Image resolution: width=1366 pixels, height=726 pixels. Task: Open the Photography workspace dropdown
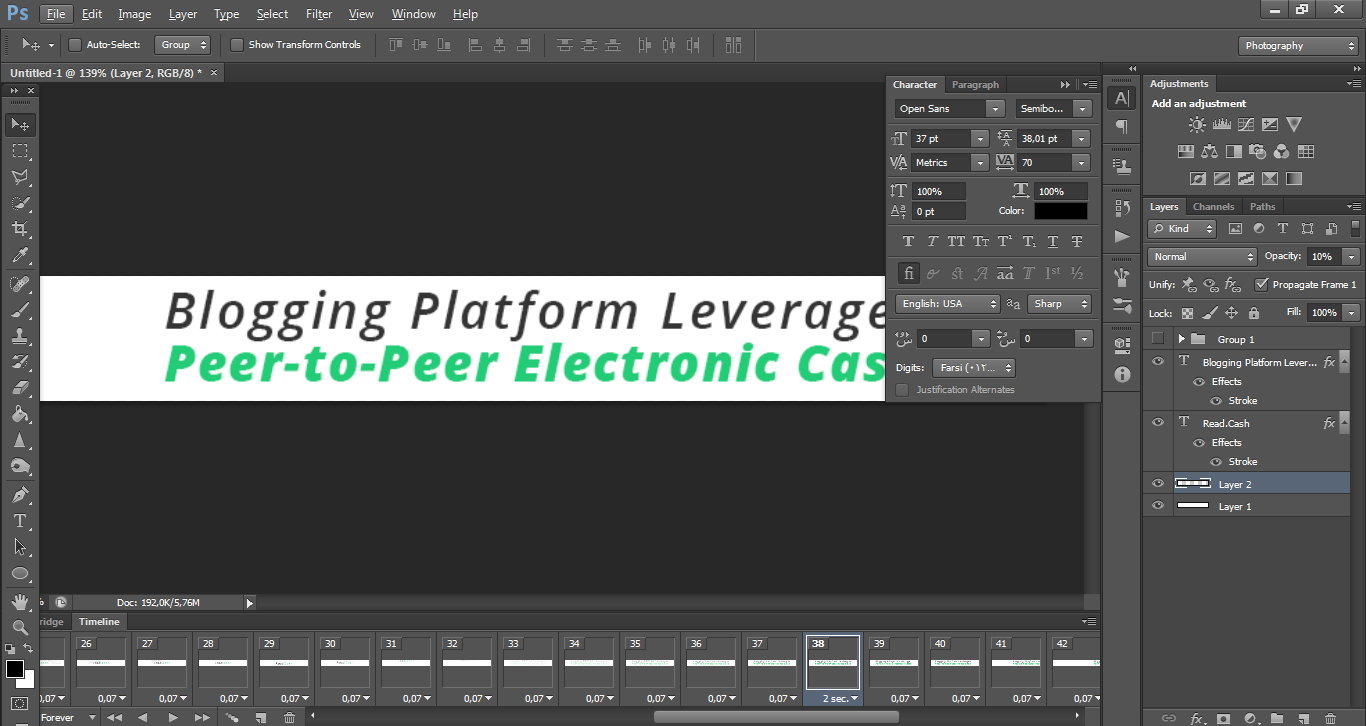point(1298,46)
